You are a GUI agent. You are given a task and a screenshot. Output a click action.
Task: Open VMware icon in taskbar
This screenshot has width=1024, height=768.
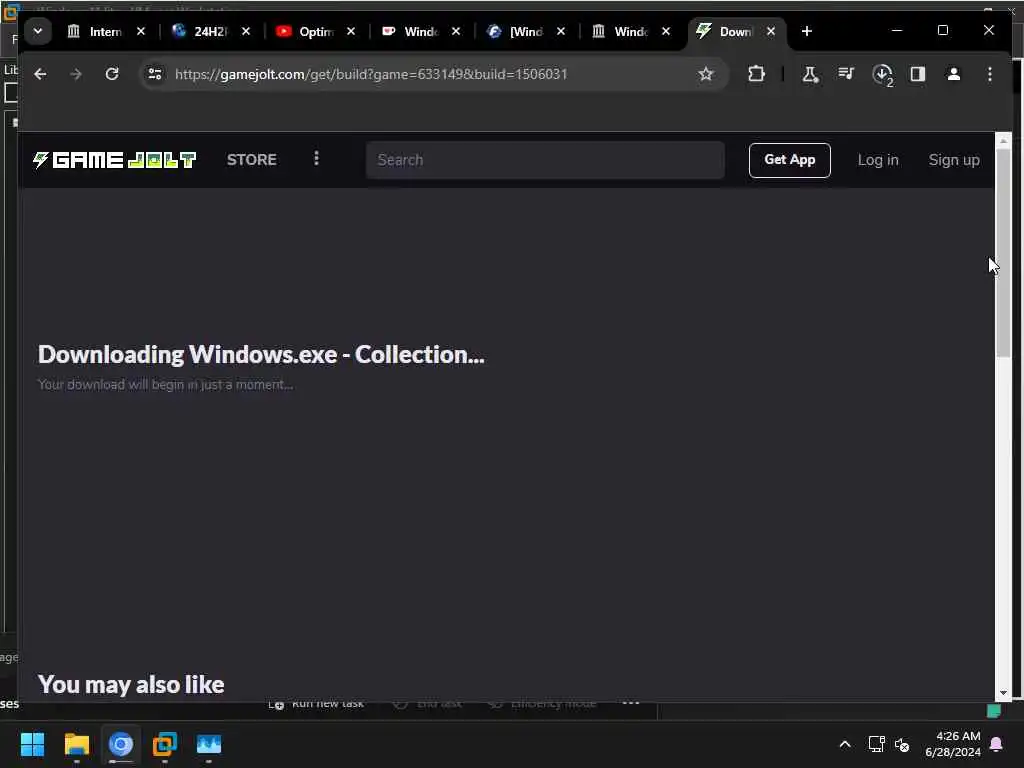click(165, 744)
